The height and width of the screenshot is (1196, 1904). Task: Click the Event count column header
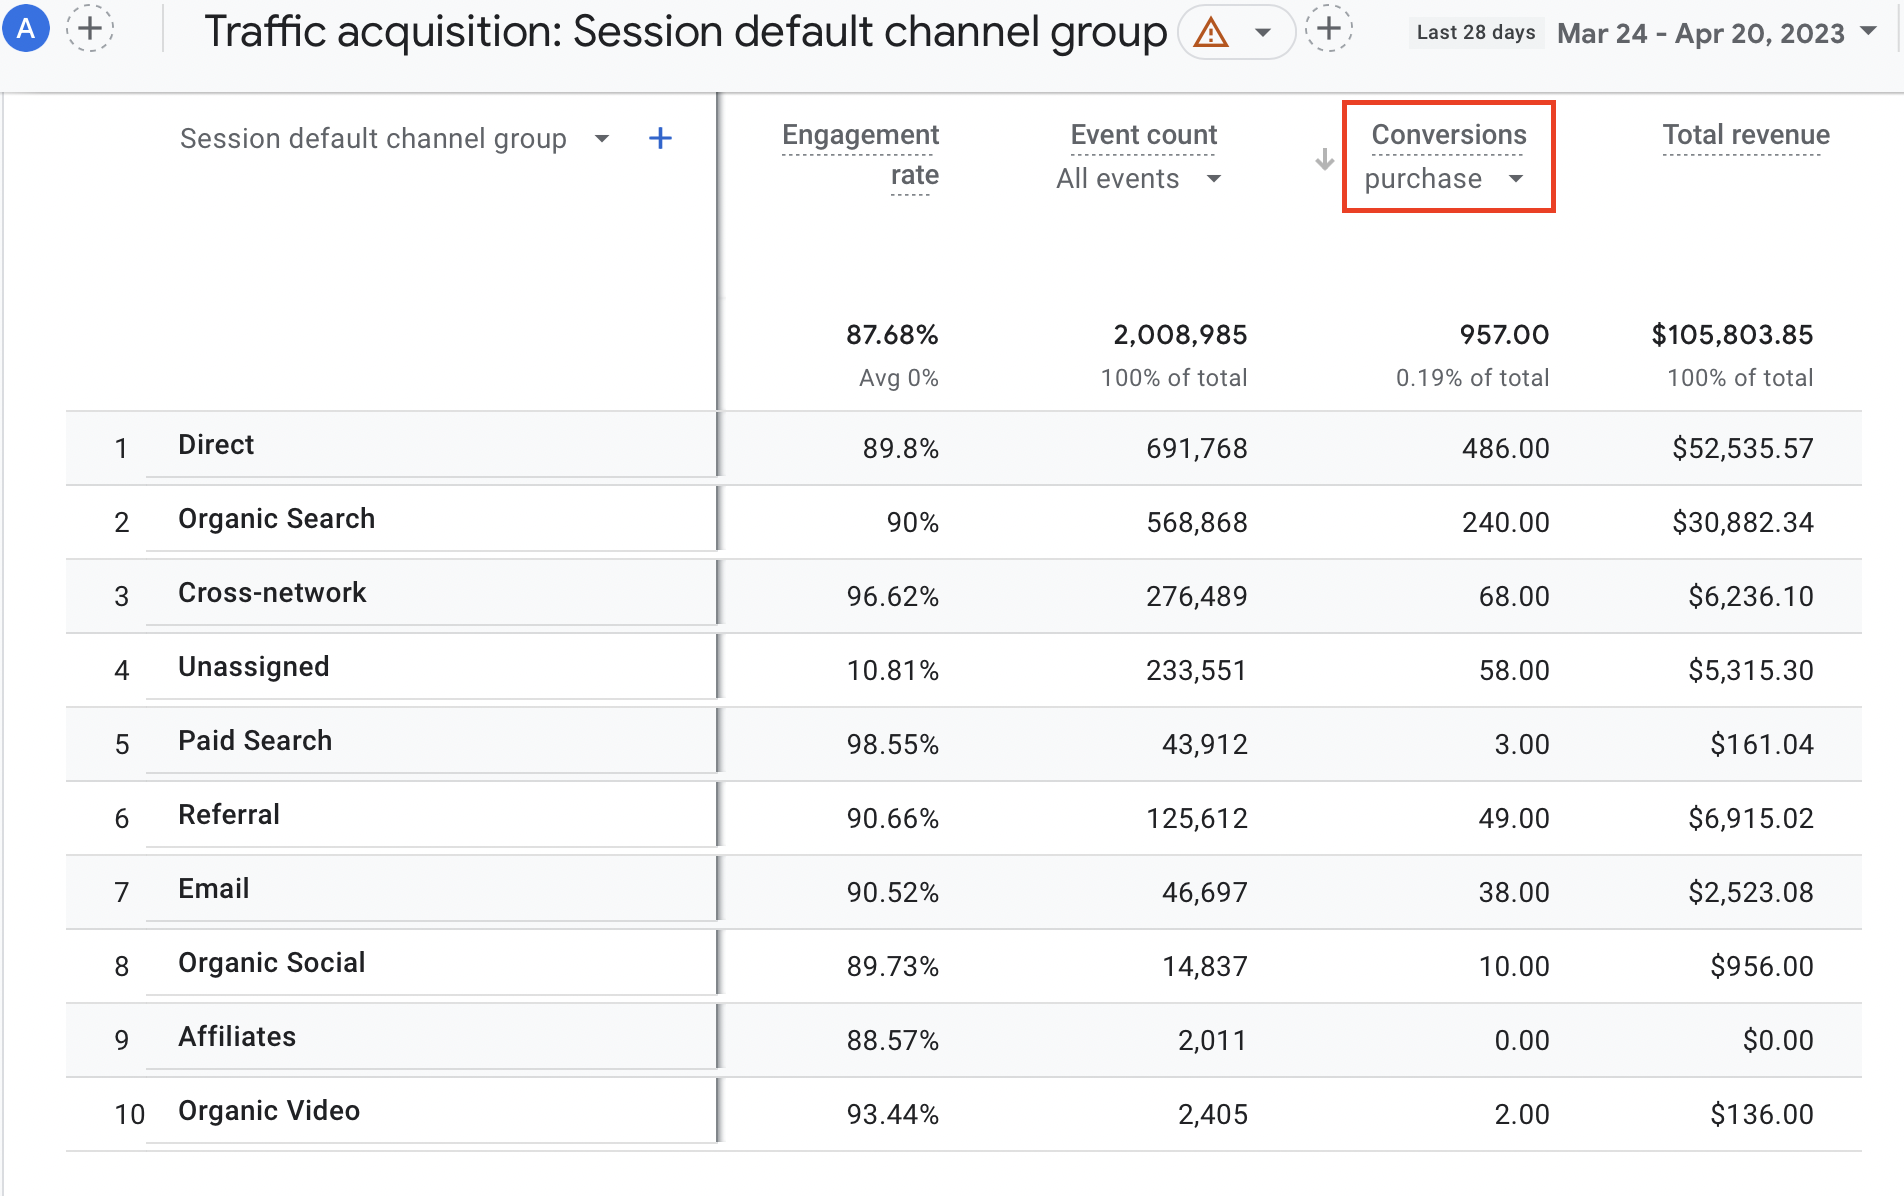pyautogui.click(x=1143, y=135)
